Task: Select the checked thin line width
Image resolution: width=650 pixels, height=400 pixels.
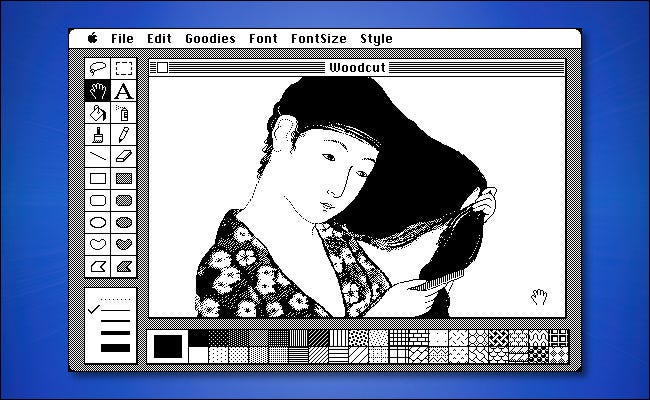Action: [116, 311]
